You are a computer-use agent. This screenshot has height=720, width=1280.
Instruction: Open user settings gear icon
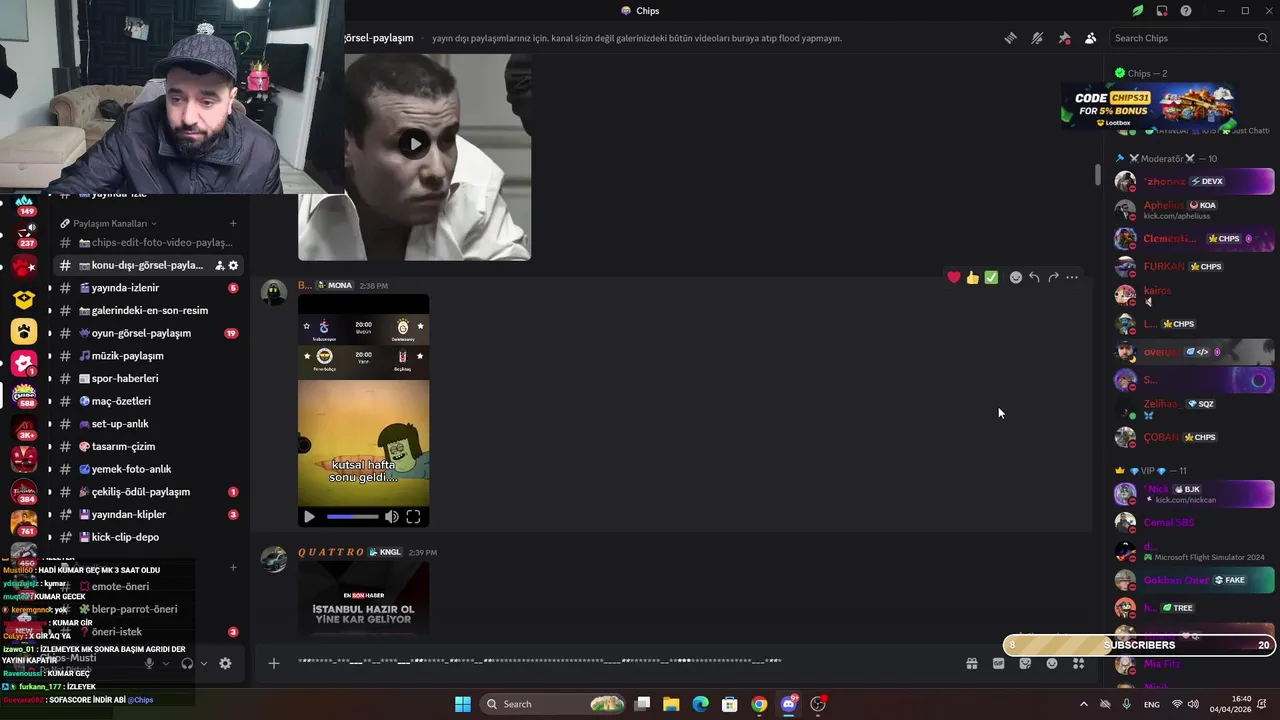[x=225, y=663]
